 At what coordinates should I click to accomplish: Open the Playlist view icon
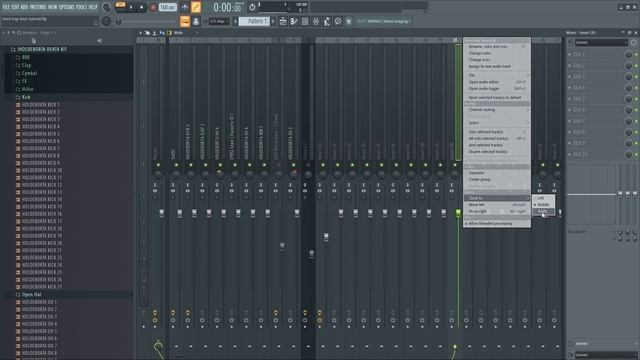[x=283, y=21]
